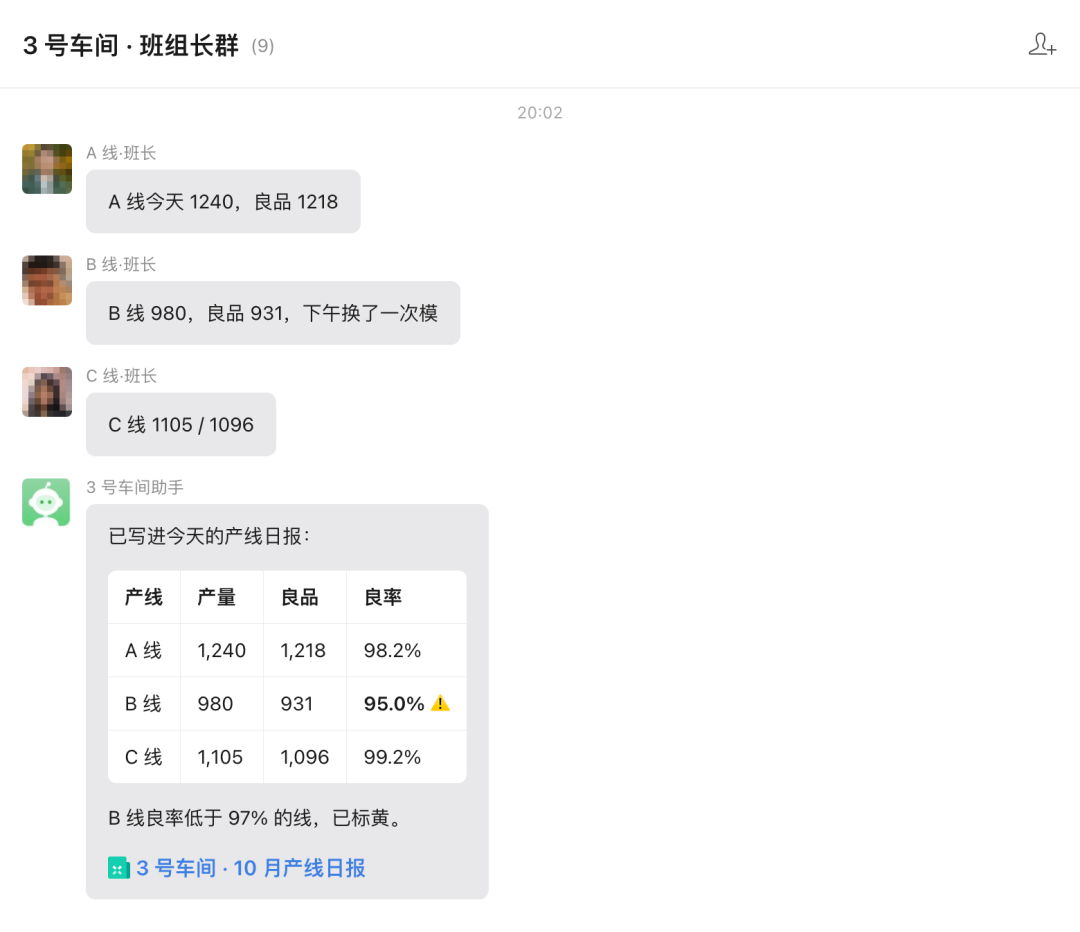Viewport: 1080px width, 932px height.
Task: Click the A 线·班长 avatar
Action: coord(47,169)
